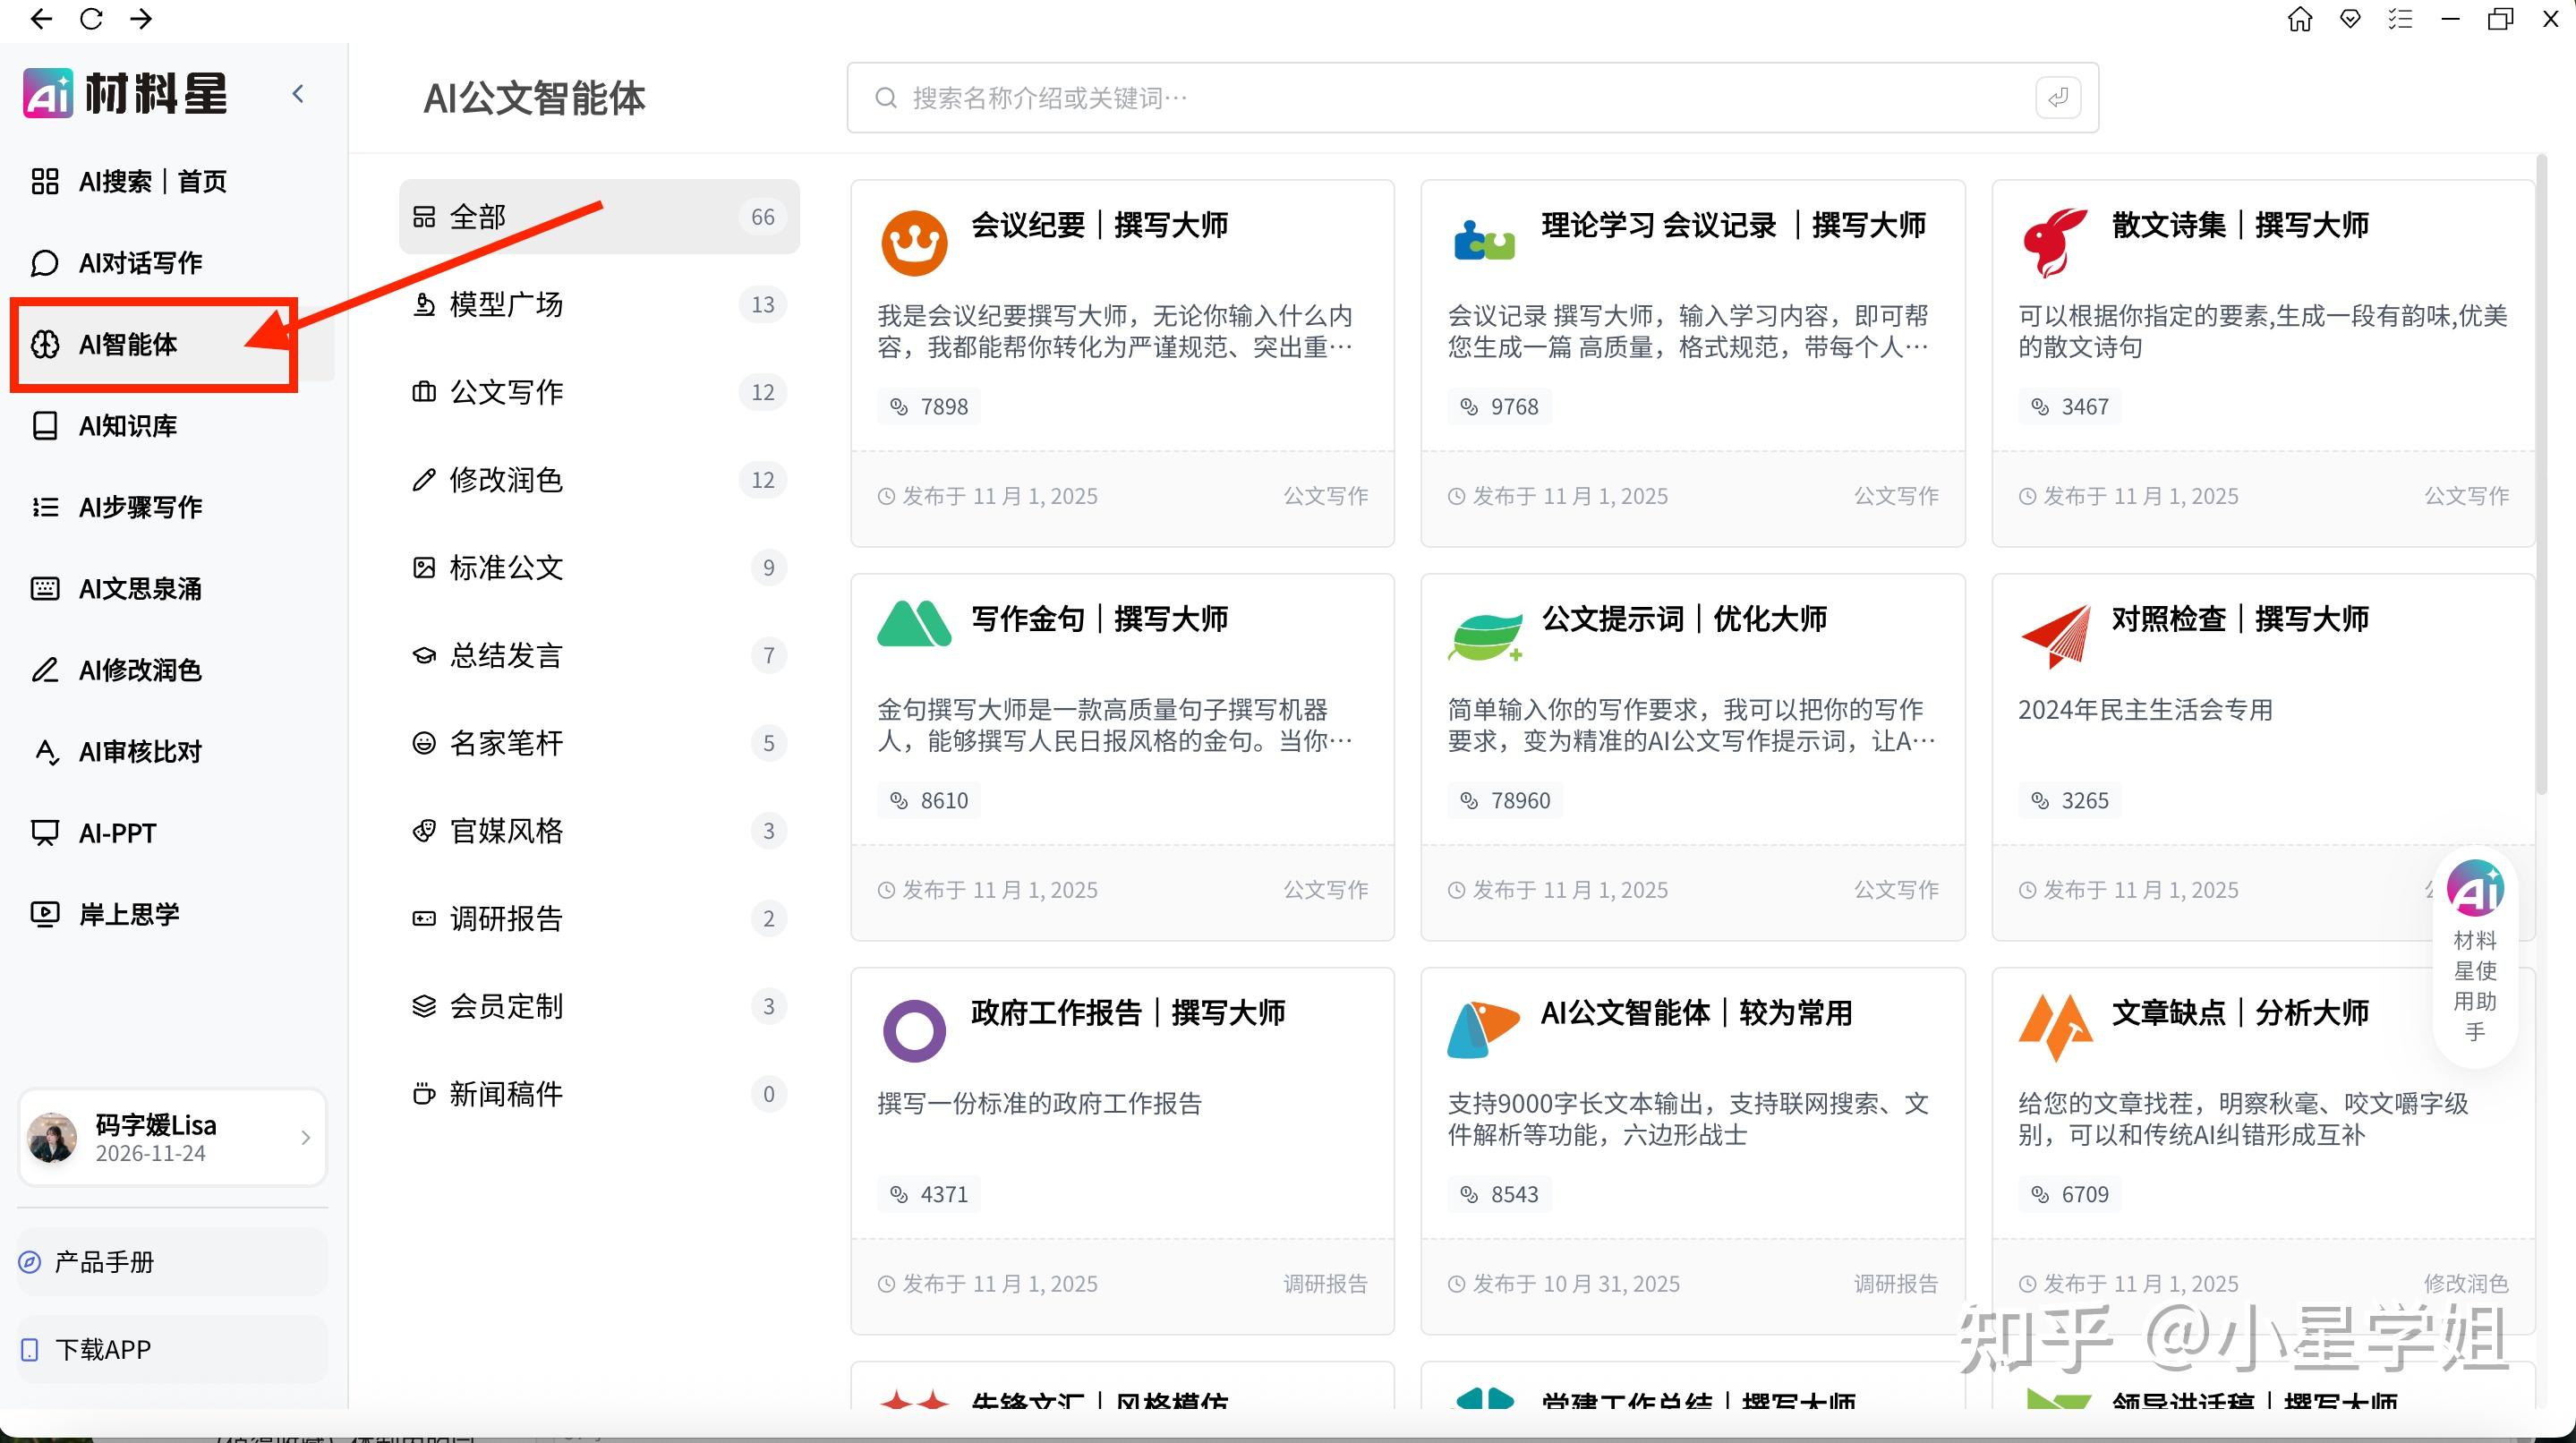Viewport: 2576px width, 1443px height.
Task: Click the 8543 usage count badge
Action: 1499,1195
